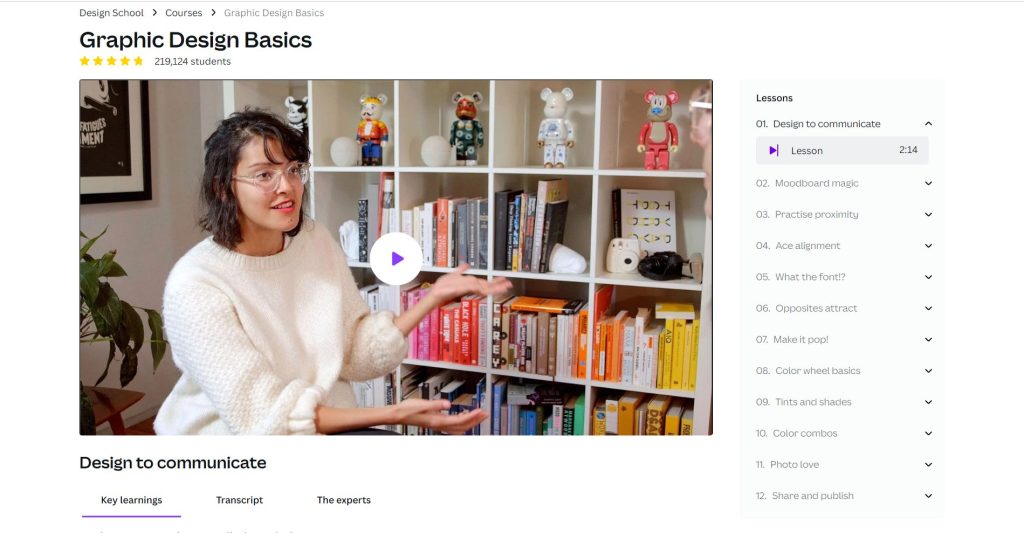1024x533 pixels.
Task: Go to Design School breadcrumb link
Action: 111,12
